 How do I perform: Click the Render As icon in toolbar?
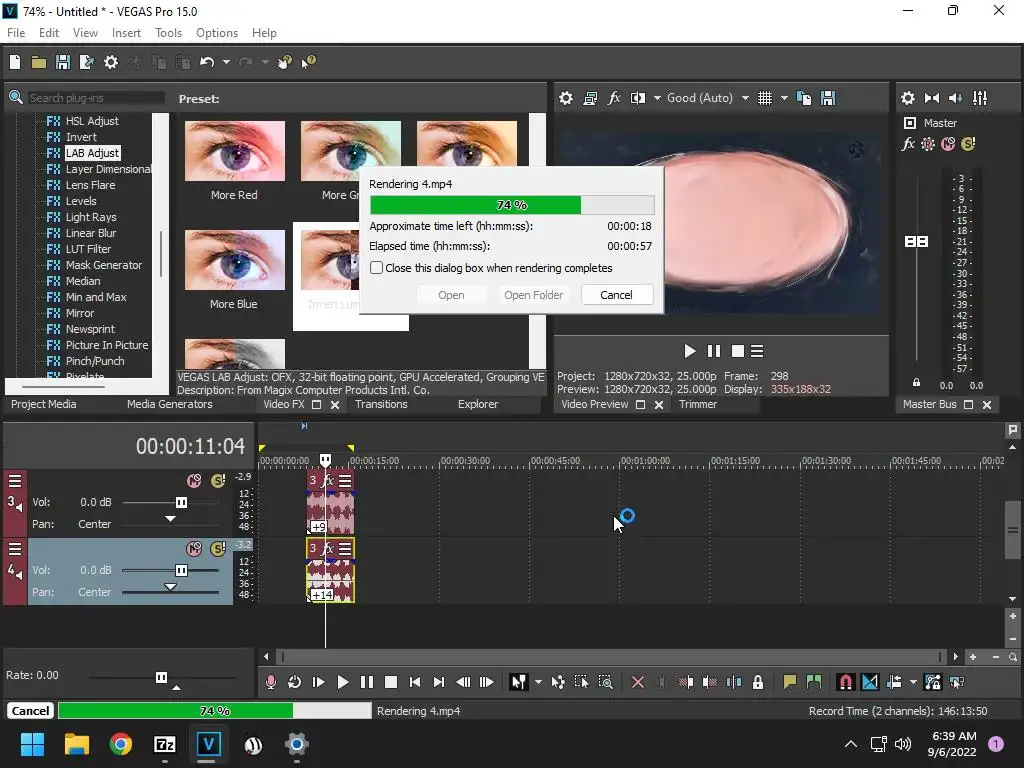(x=86, y=62)
